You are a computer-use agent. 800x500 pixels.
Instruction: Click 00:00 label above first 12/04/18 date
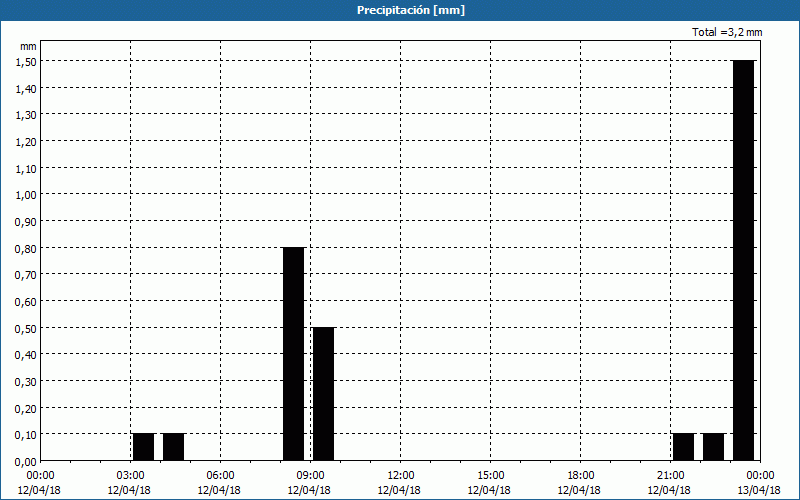40,476
